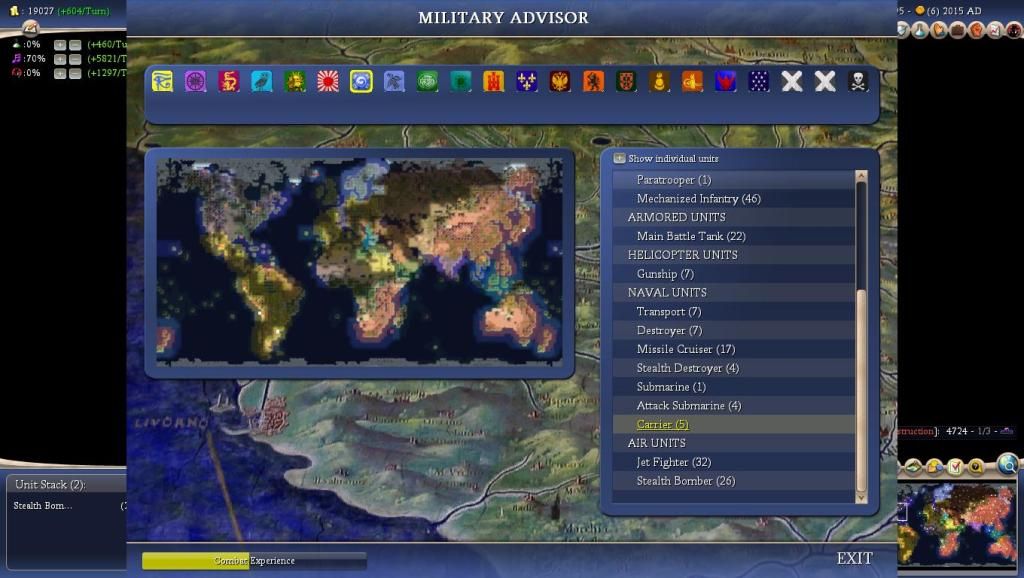1024x578 pixels.
Task: Select the orange elephant civilization flag
Action: 692,82
